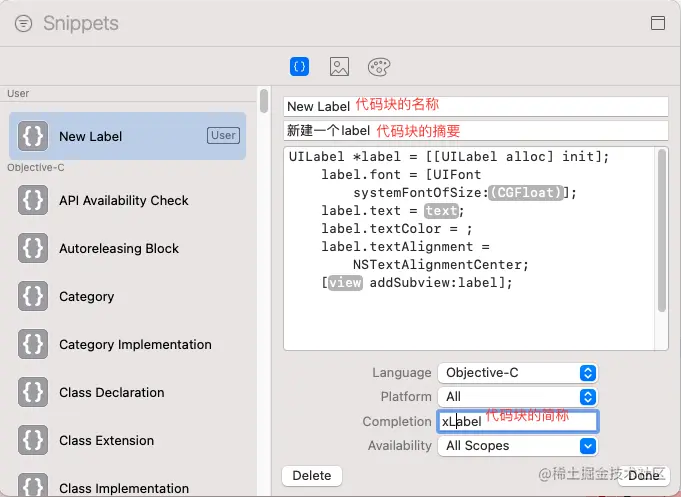The height and width of the screenshot is (497, 681).
Task: Click the Class Implementation snippet icon
Action: [33, 485]
